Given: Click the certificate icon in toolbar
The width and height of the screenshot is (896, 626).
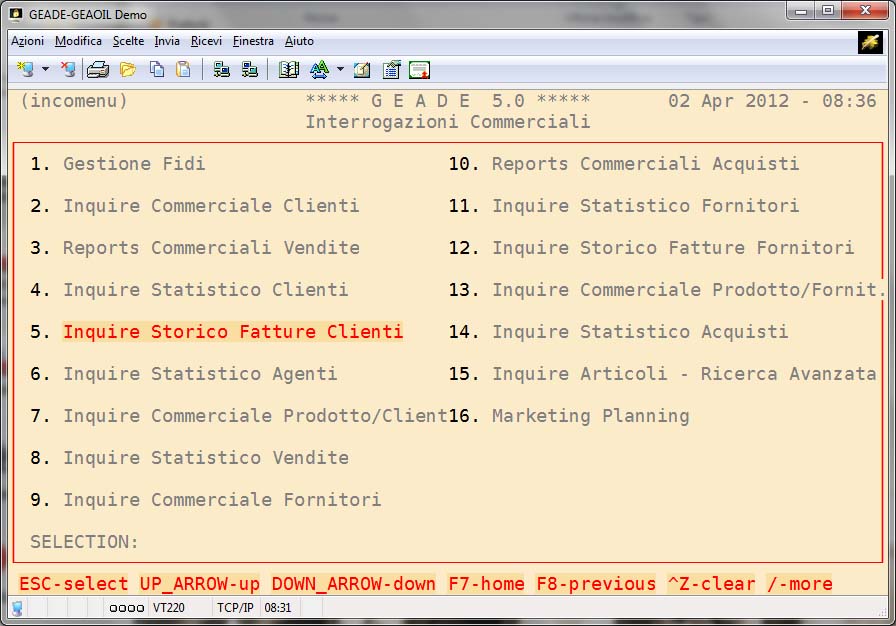Looking at the screenshot, I should coord(419,70).
